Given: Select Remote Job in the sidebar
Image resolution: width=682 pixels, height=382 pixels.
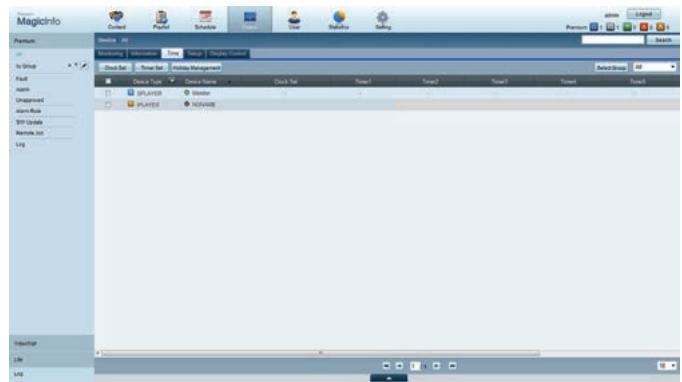Looking at the screenshot, I should (30, 133).
